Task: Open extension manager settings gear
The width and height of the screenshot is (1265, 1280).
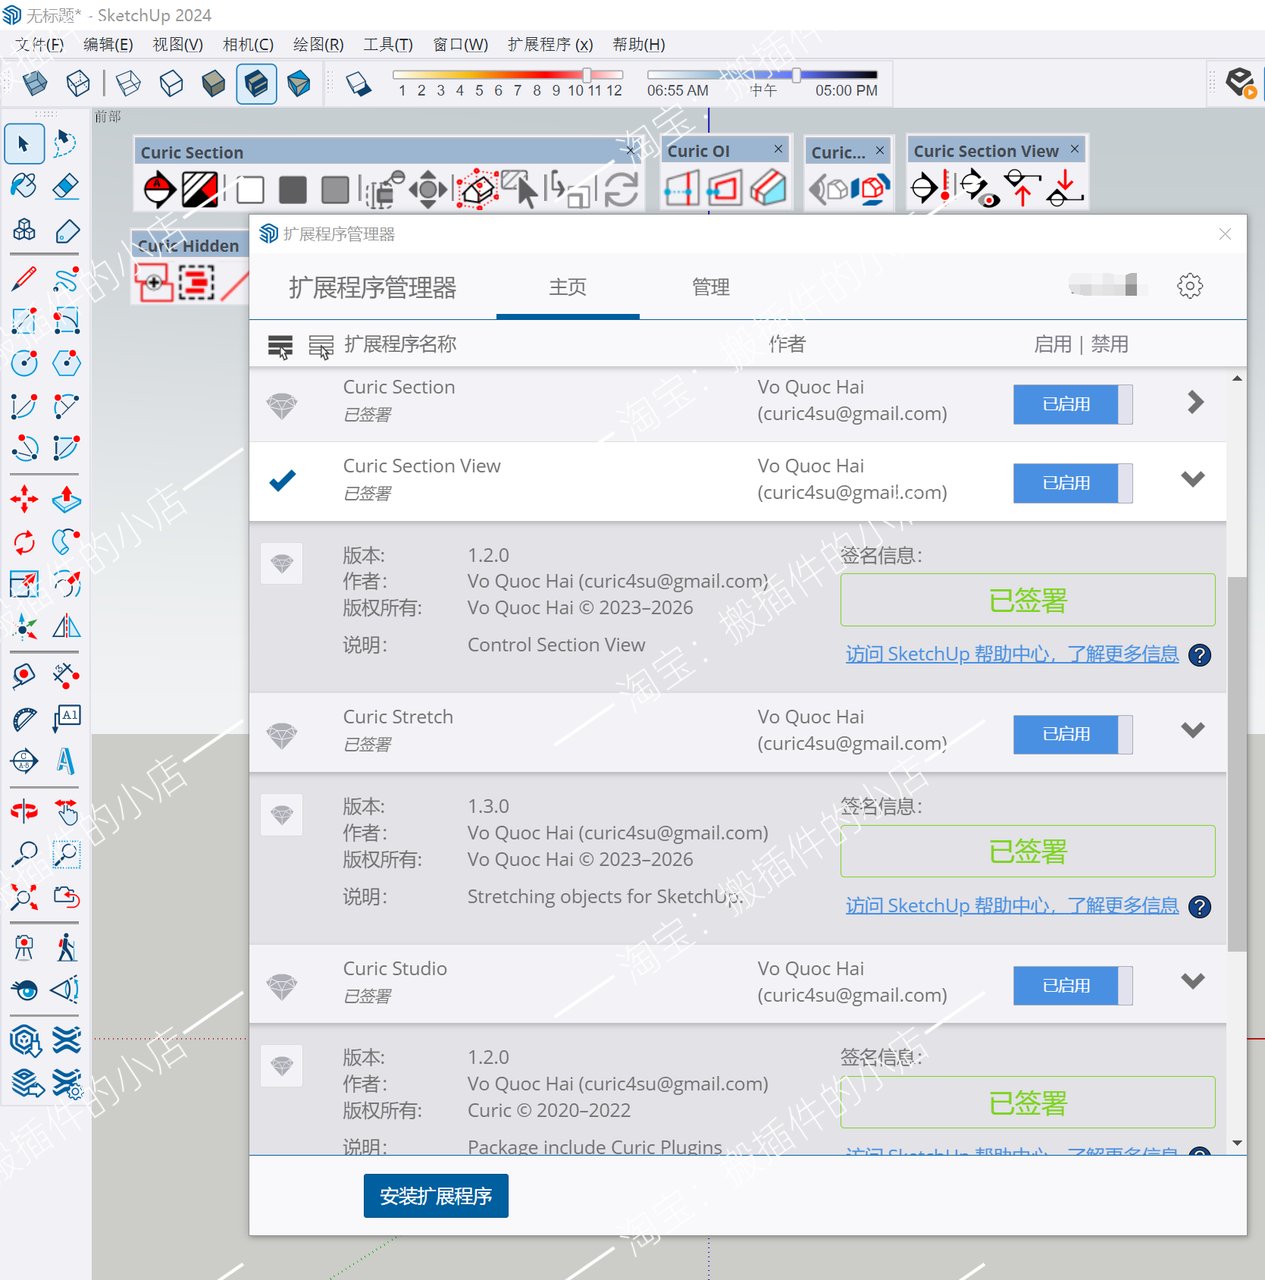Action: (x=1190, y=286)
